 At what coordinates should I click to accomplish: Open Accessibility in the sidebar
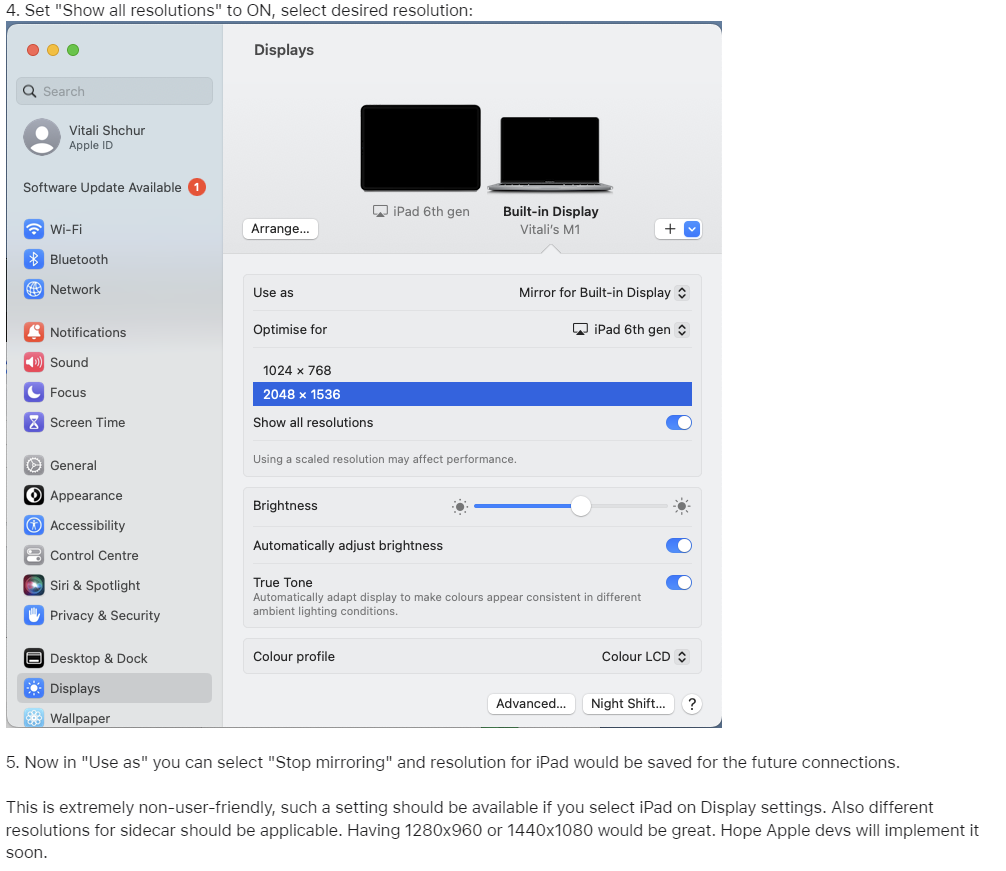tap(87, 525)
